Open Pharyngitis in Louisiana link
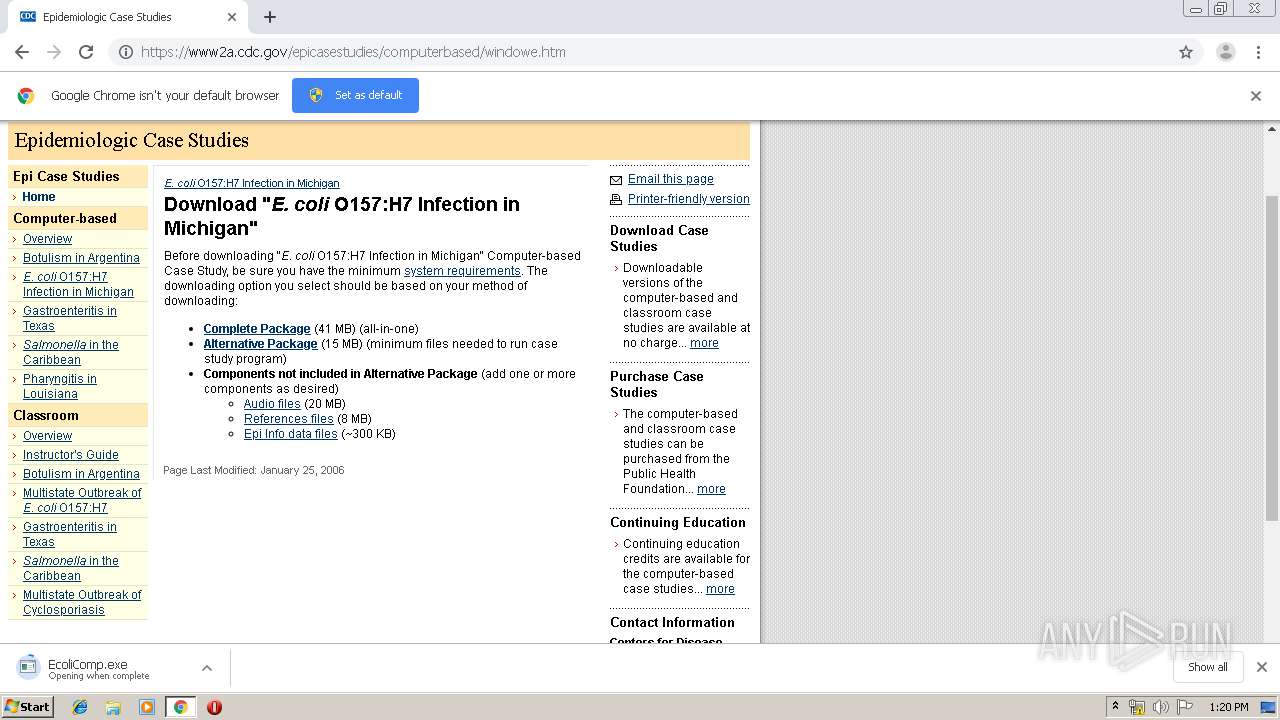Image resolution: width=1280 pixels, height=720 pixels. tap(60, 386)
